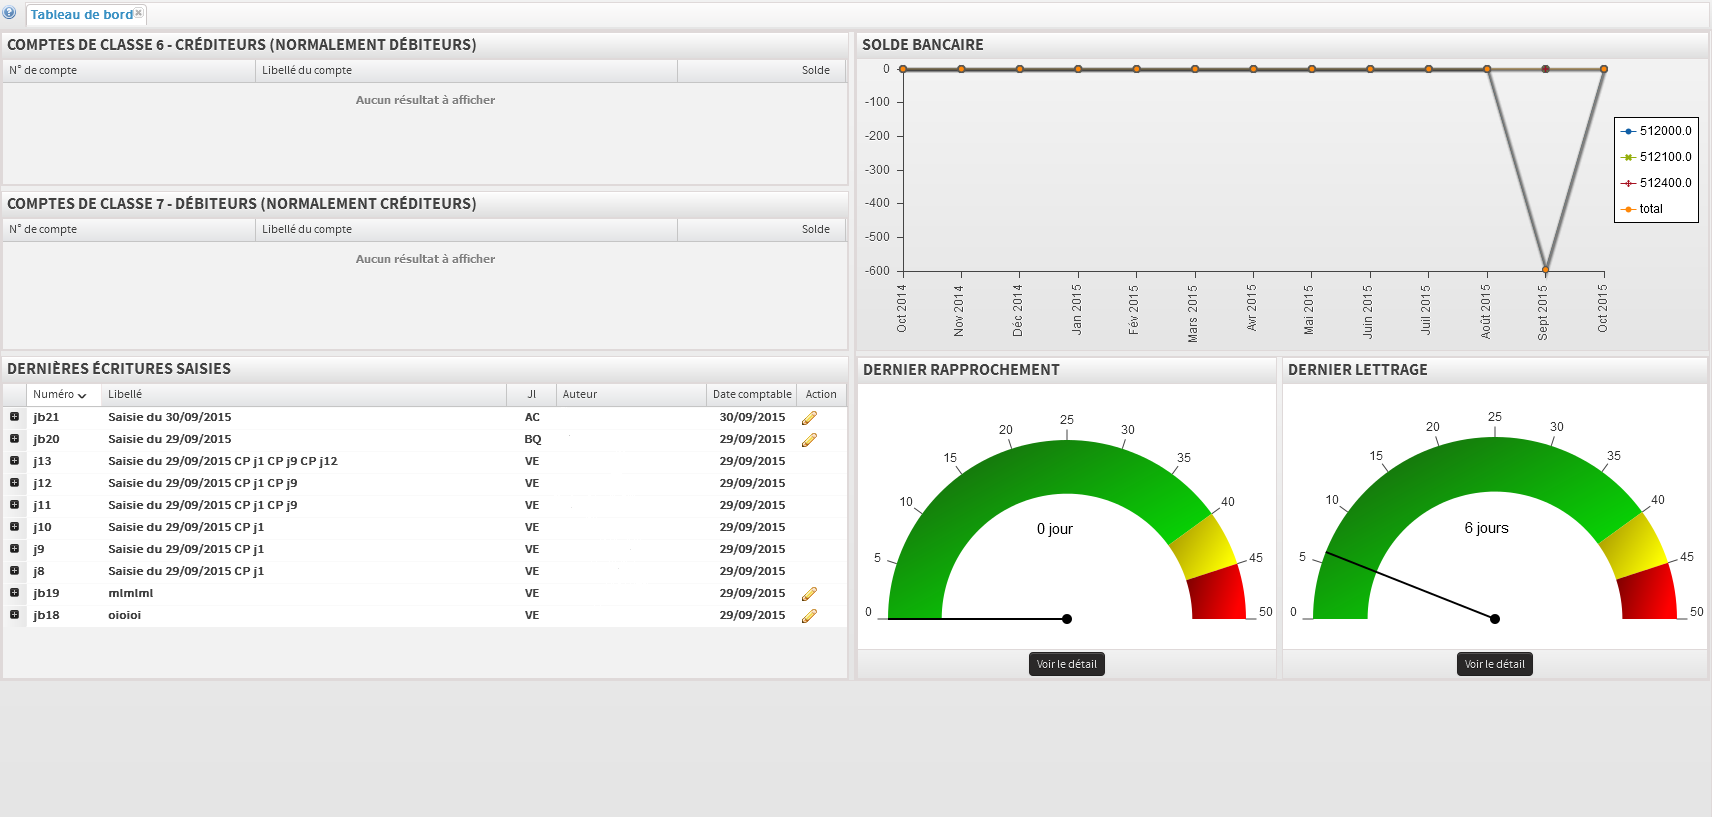Edit entry jb21 with pencil icon

pyautogui.click(x=809, y=418)
